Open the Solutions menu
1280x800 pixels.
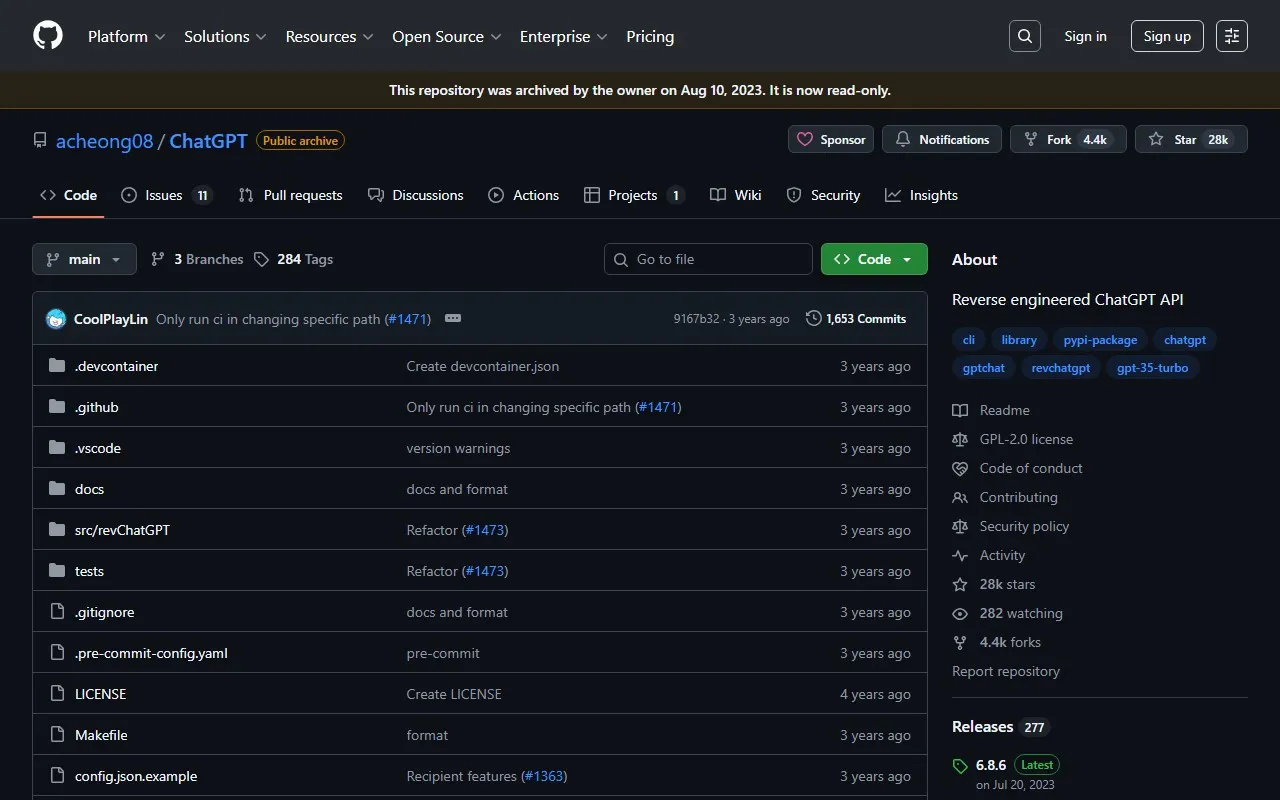225,36
